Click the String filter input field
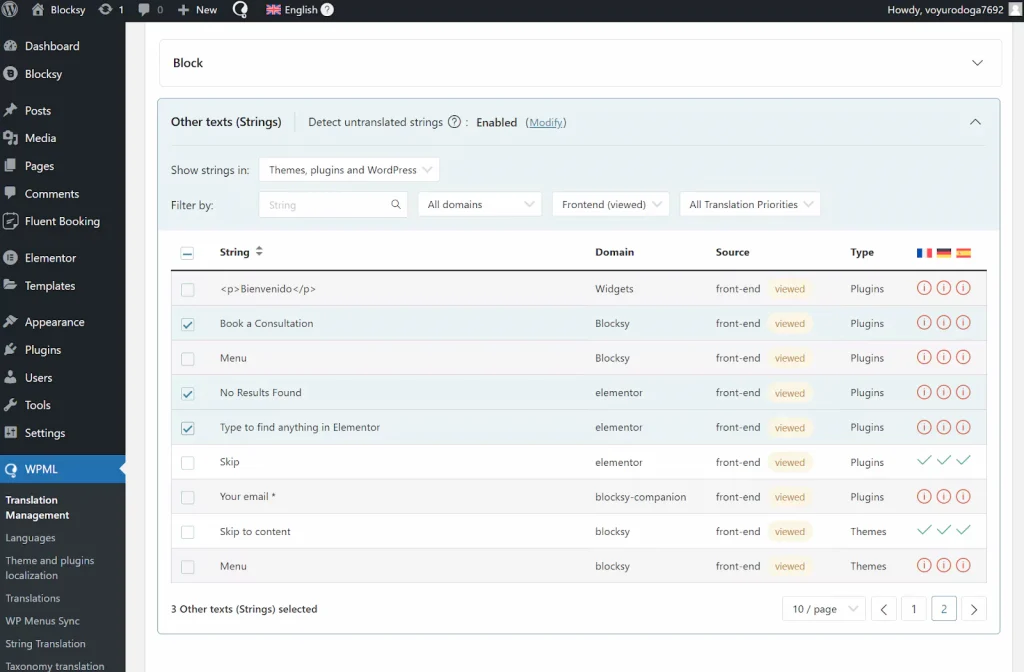Screen dimensions: 1024x672 point(333,204)
